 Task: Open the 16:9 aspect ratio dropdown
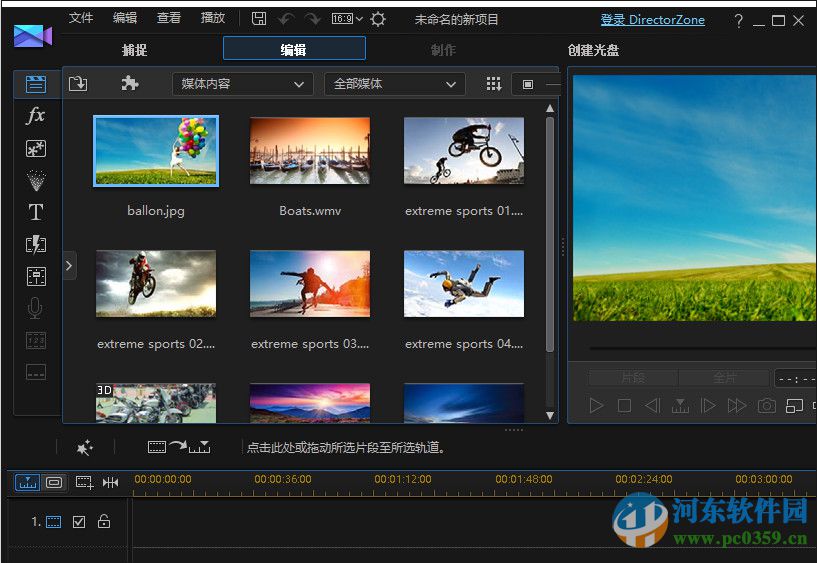[x=346, y=19]
